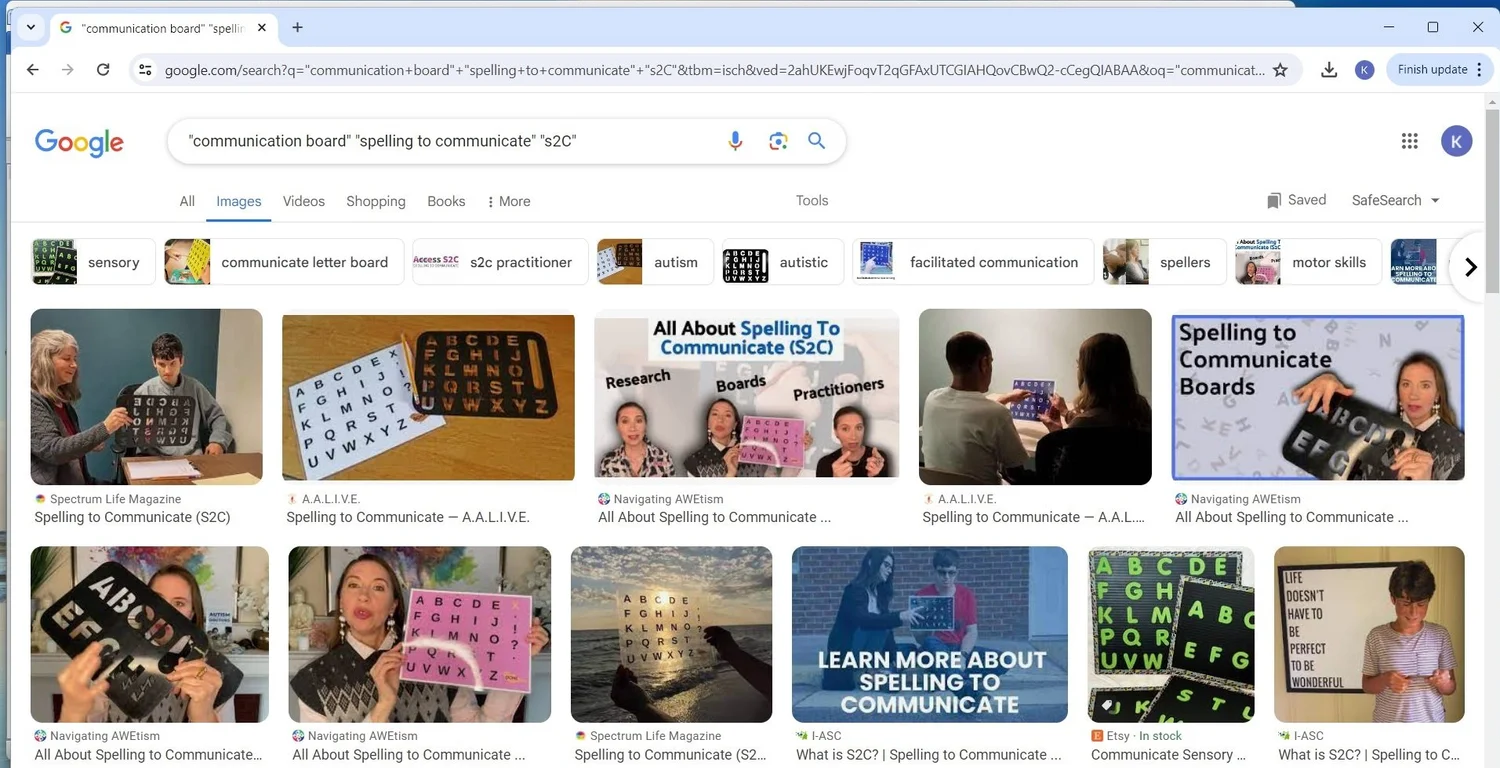Open the More search options menu
Screen dimensions: 1500x768
point(508,201)
